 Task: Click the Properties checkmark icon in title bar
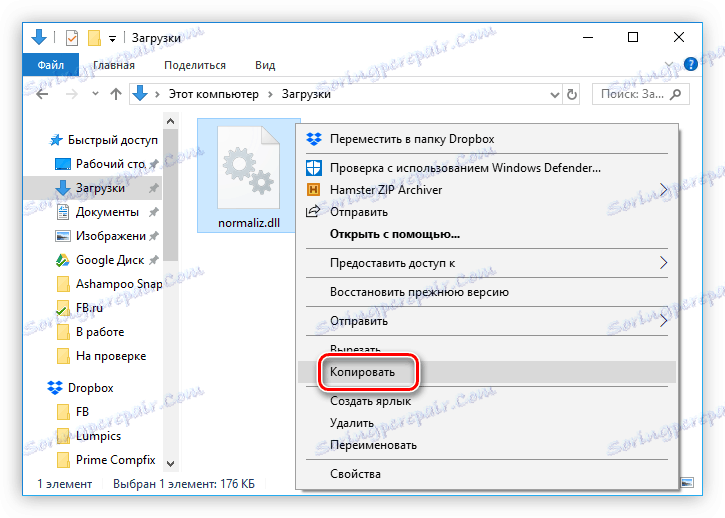pyautogui.click(x=72, y=38)
